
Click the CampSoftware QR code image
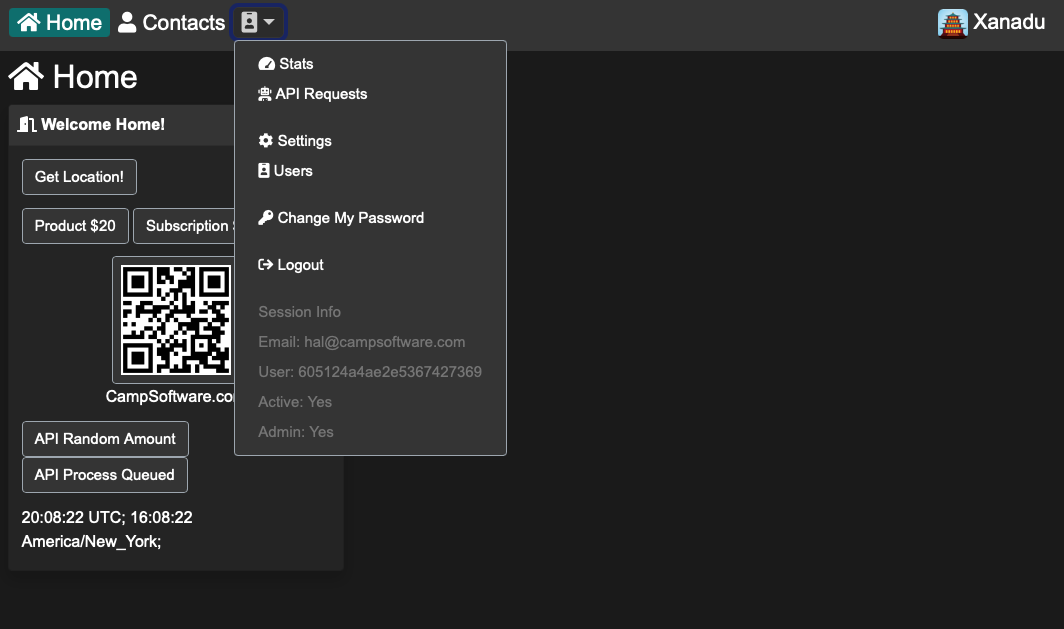point(176,320)
